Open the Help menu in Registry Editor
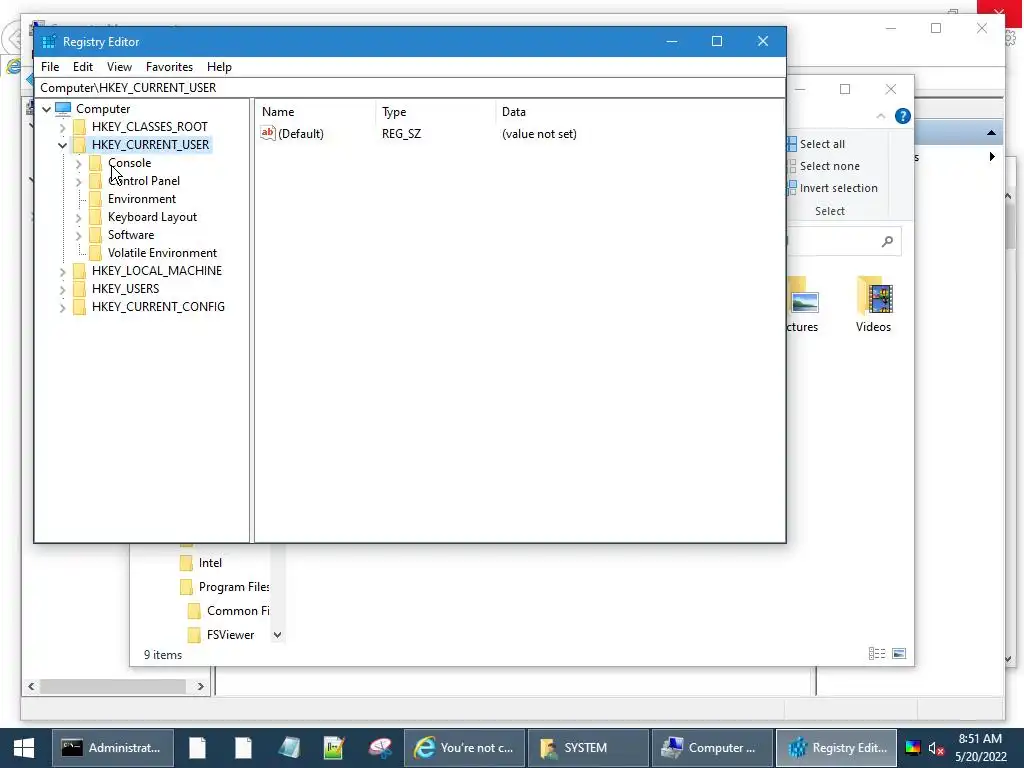This screenshot has width=1024, height=768. point(219,67)
